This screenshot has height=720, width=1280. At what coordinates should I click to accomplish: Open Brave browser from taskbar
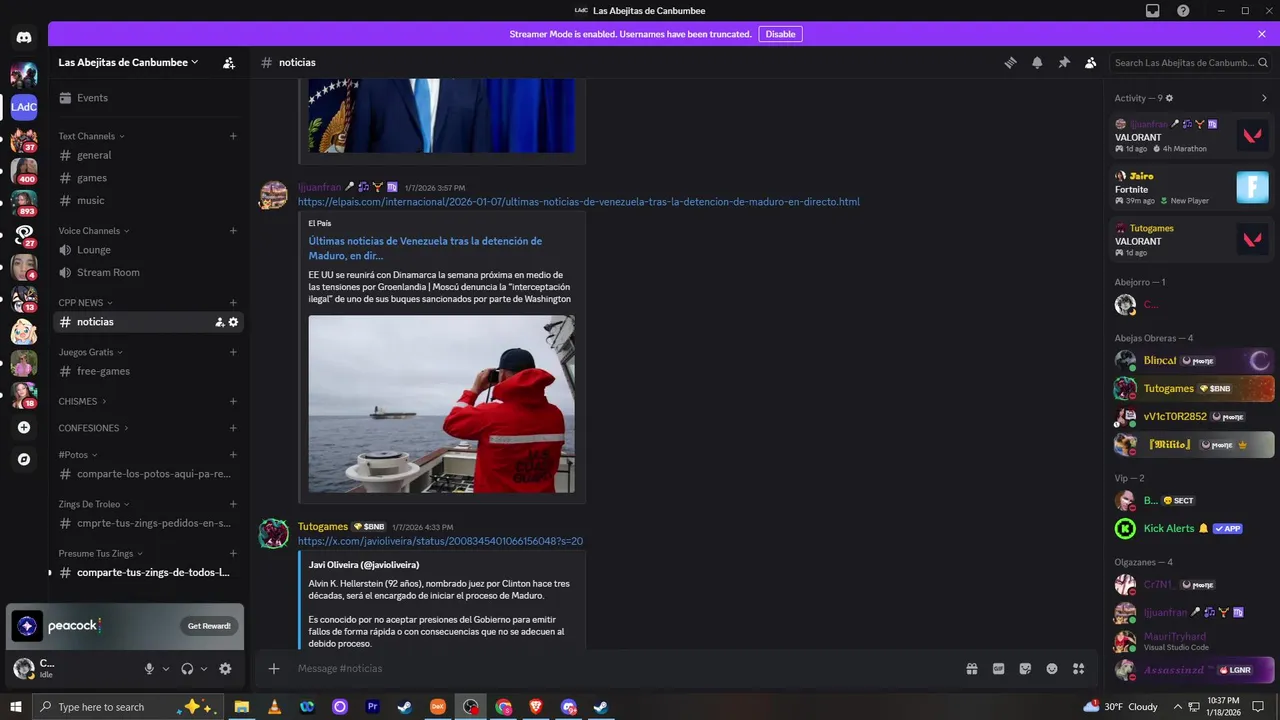(x=536, y=707)
